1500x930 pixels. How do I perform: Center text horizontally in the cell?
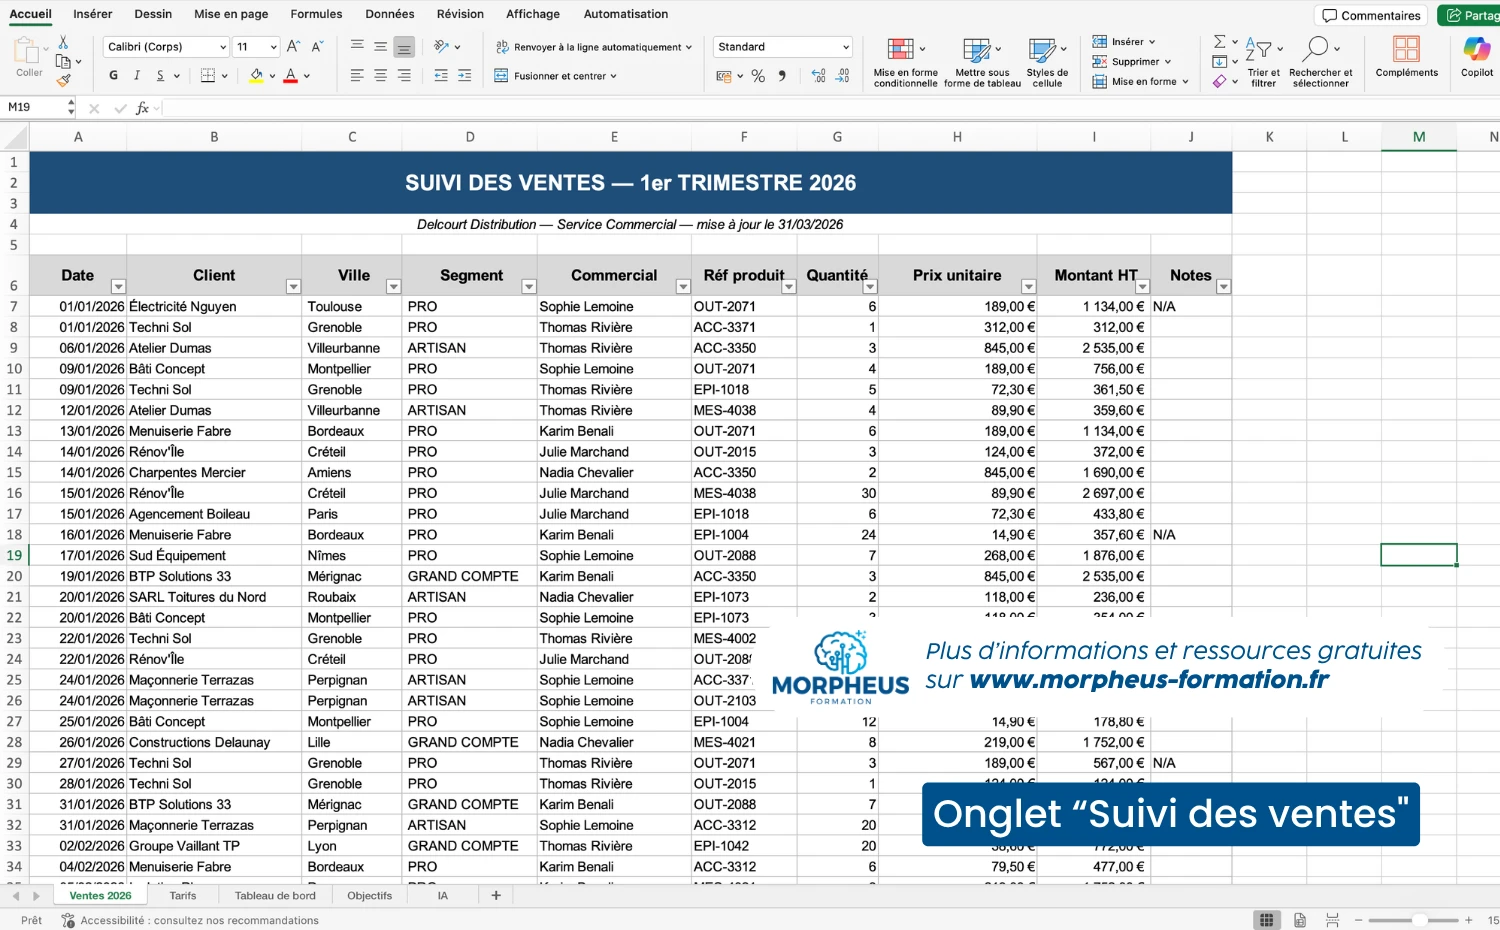(x=380, y=75)
